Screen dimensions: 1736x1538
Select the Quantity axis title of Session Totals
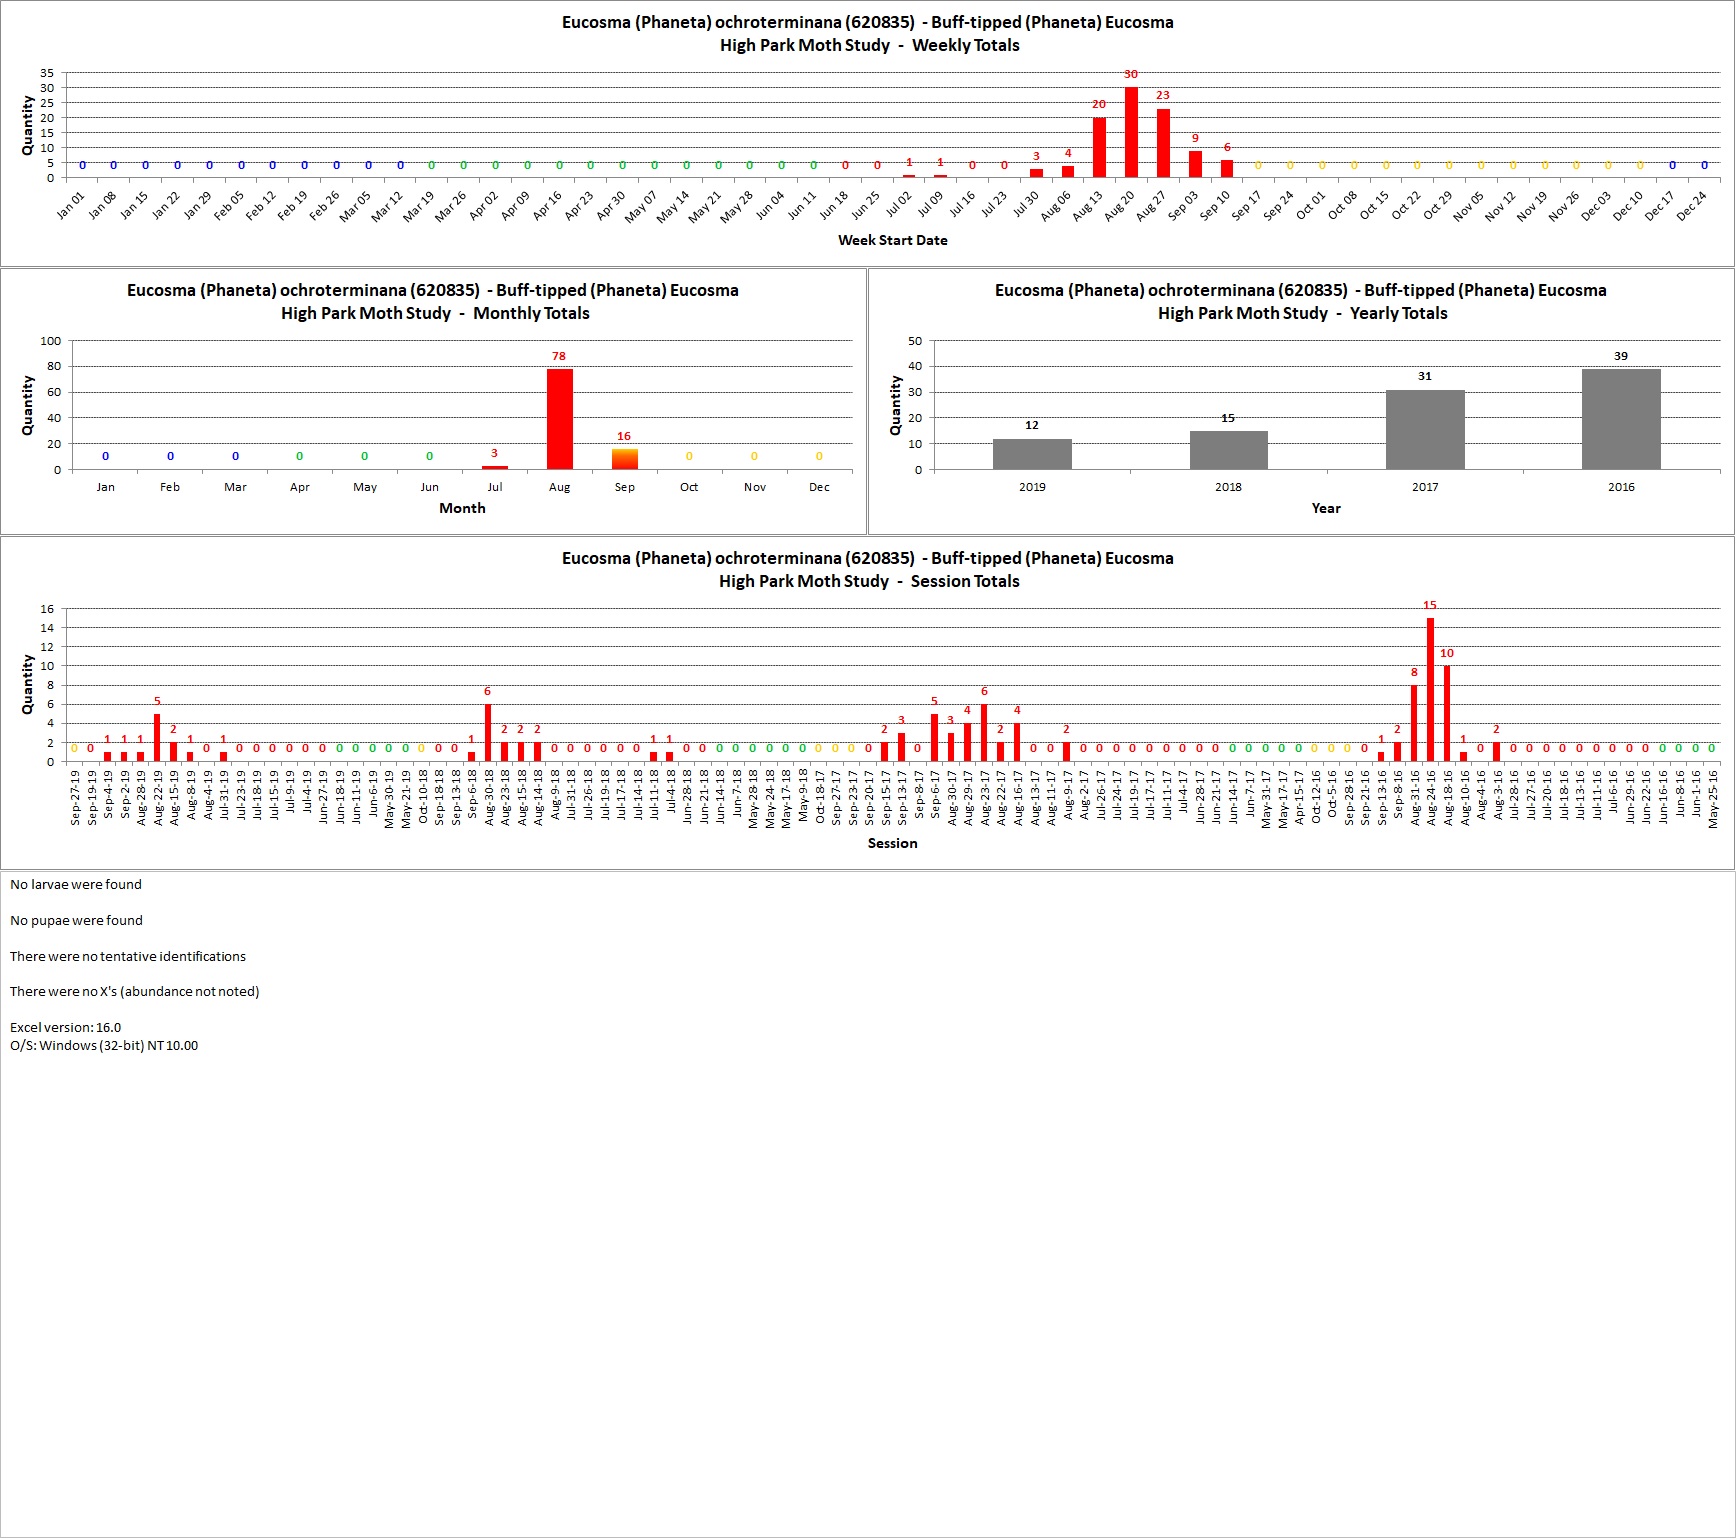27,685
